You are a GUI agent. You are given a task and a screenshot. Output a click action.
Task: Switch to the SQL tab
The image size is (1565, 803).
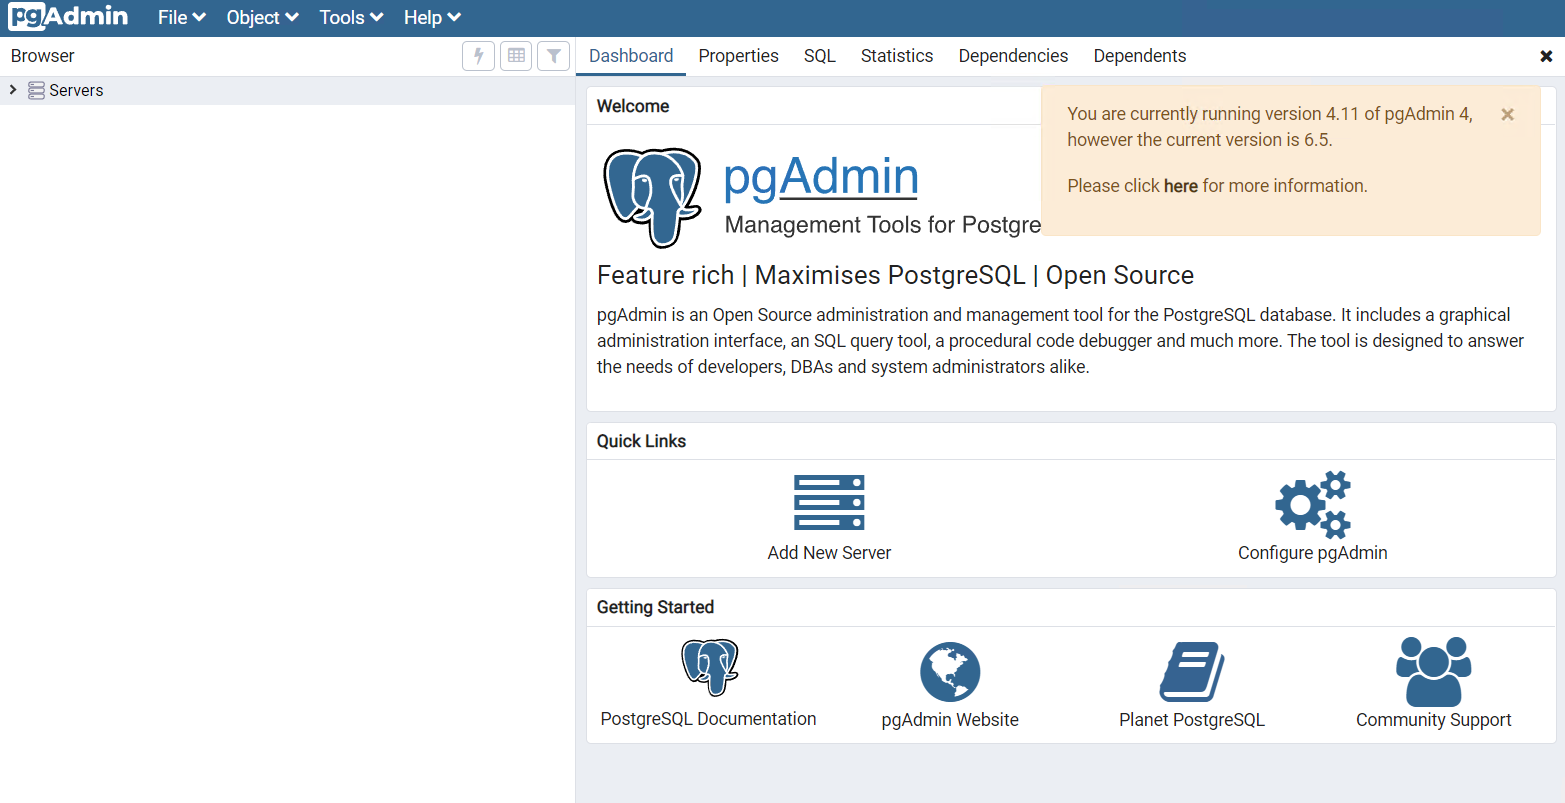click(819, 56)
